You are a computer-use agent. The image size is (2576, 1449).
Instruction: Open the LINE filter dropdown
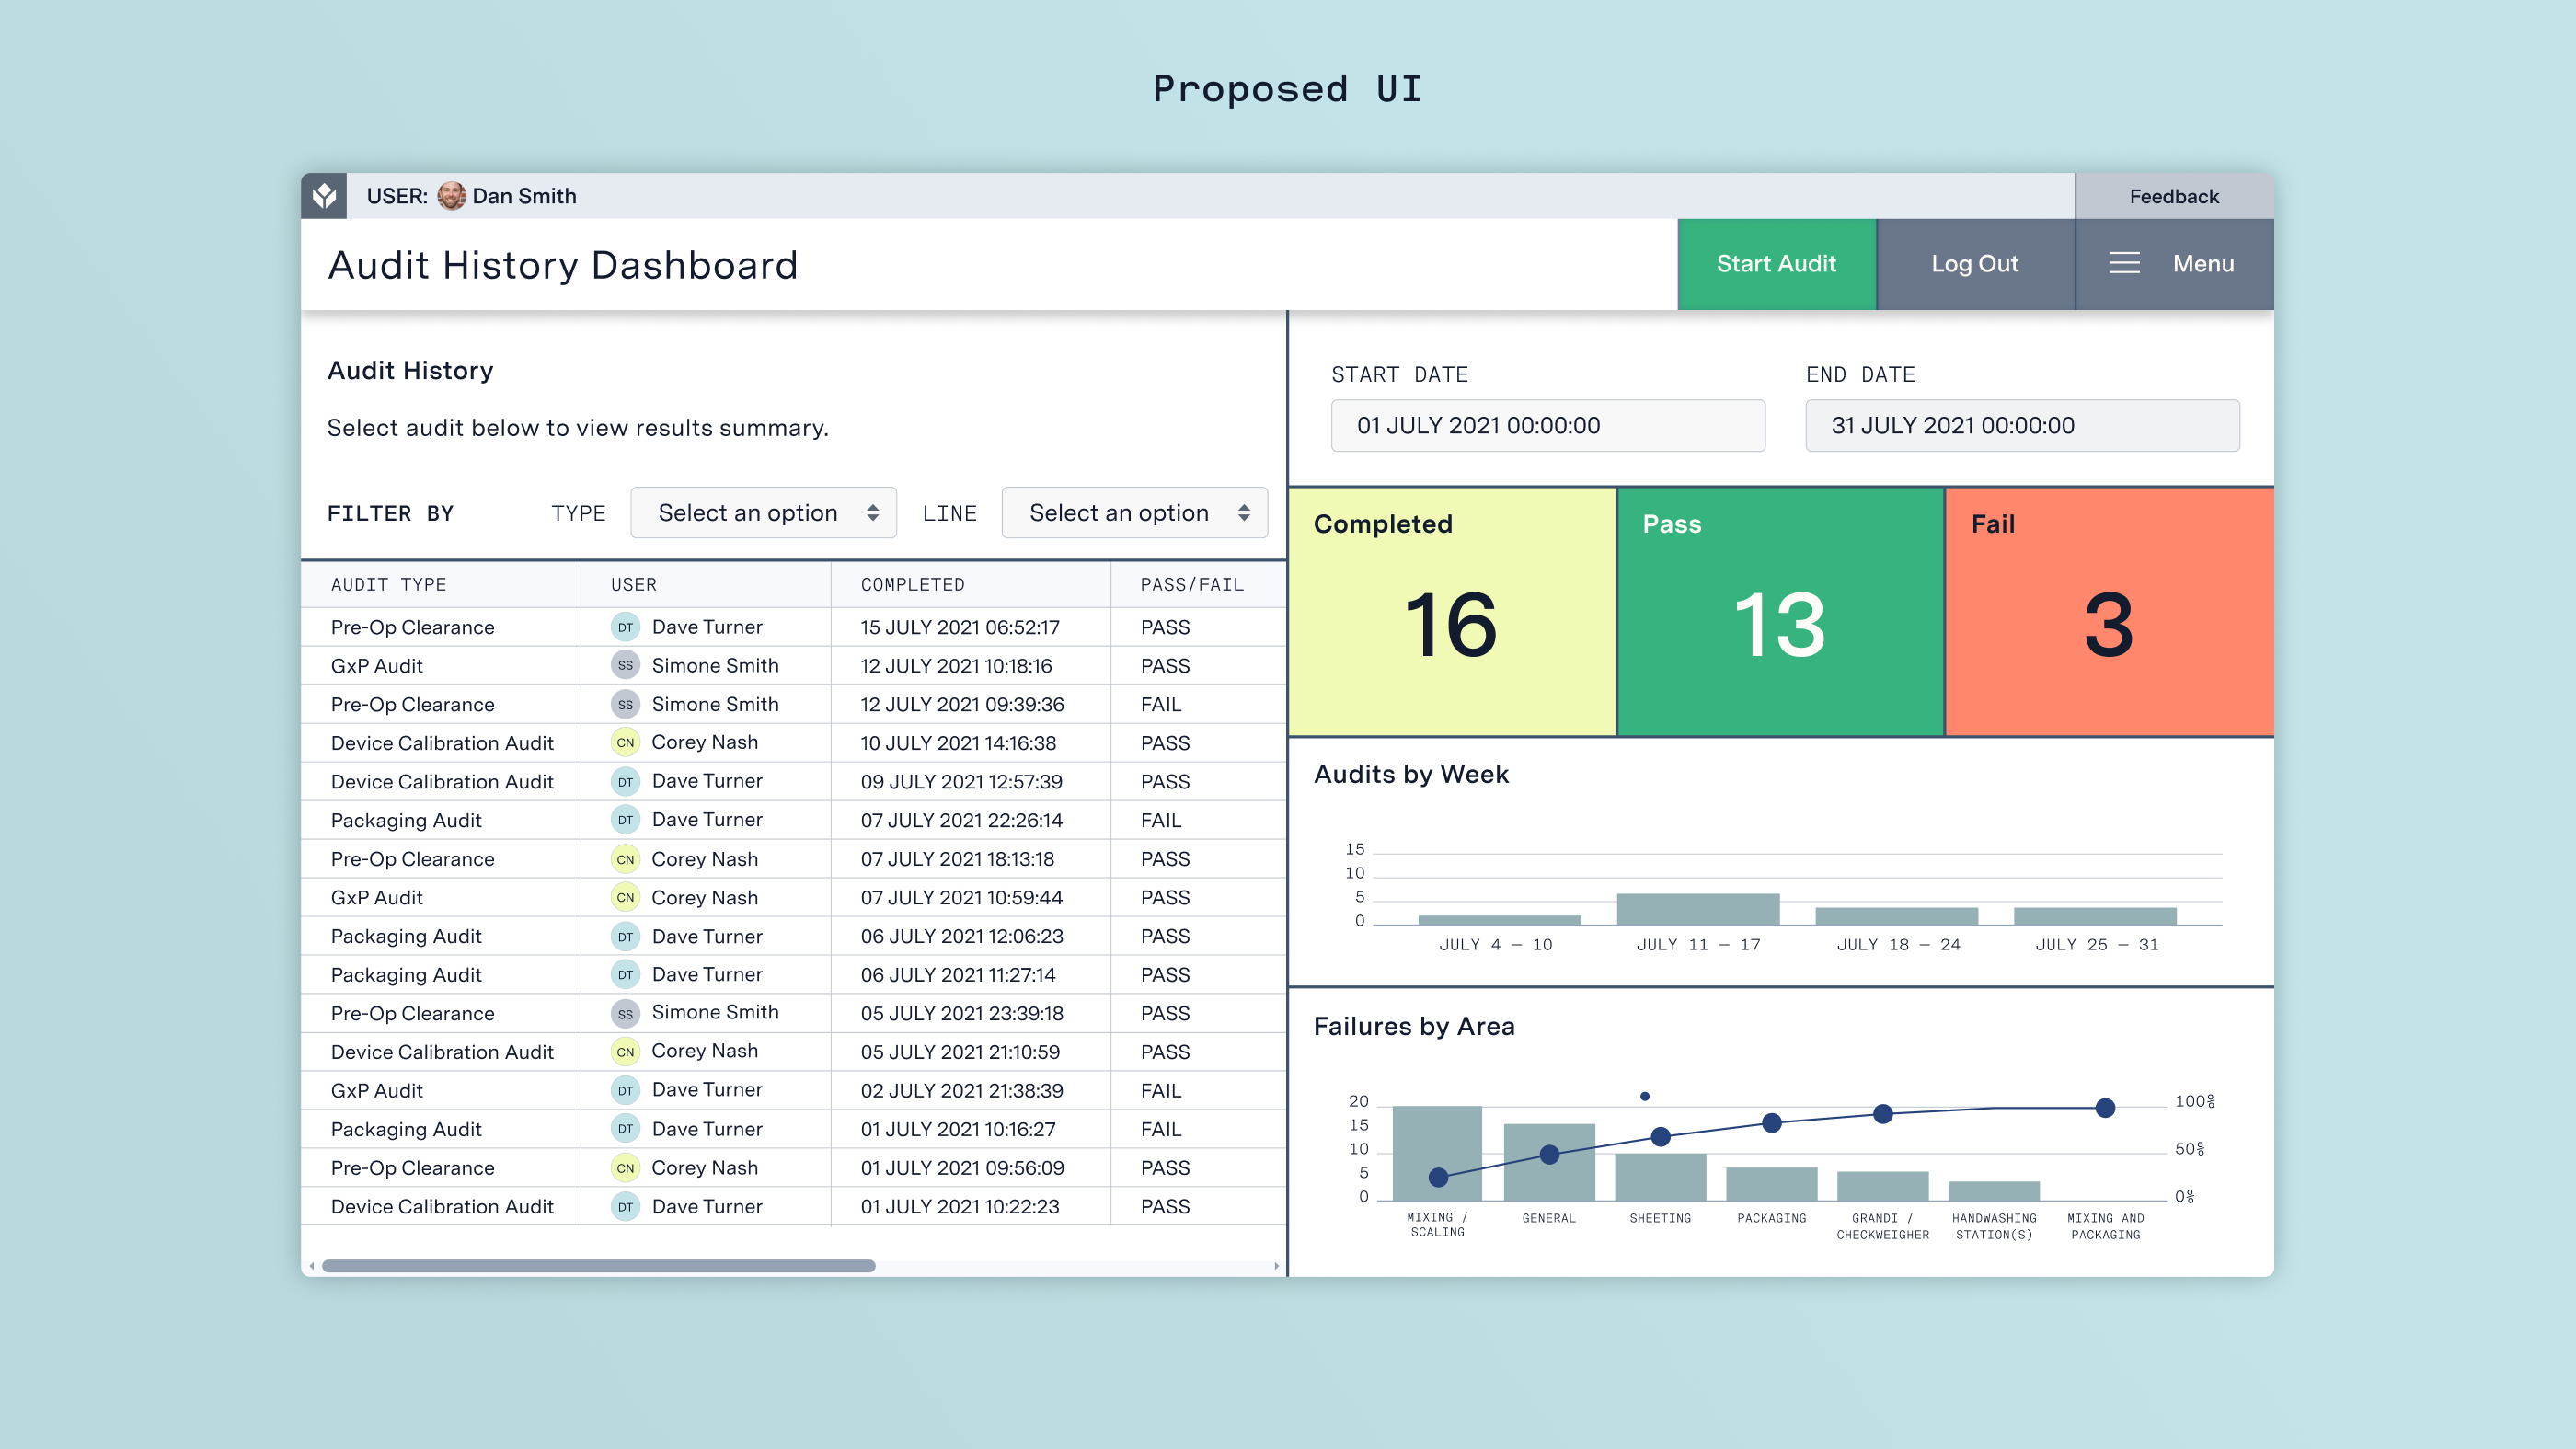click(x=1134, y=513)
